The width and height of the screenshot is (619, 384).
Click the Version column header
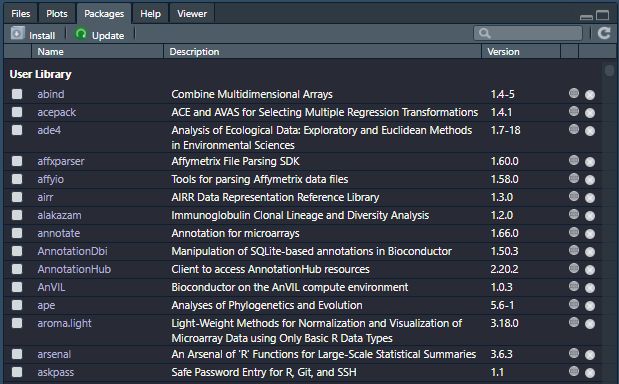click(521, 51)
